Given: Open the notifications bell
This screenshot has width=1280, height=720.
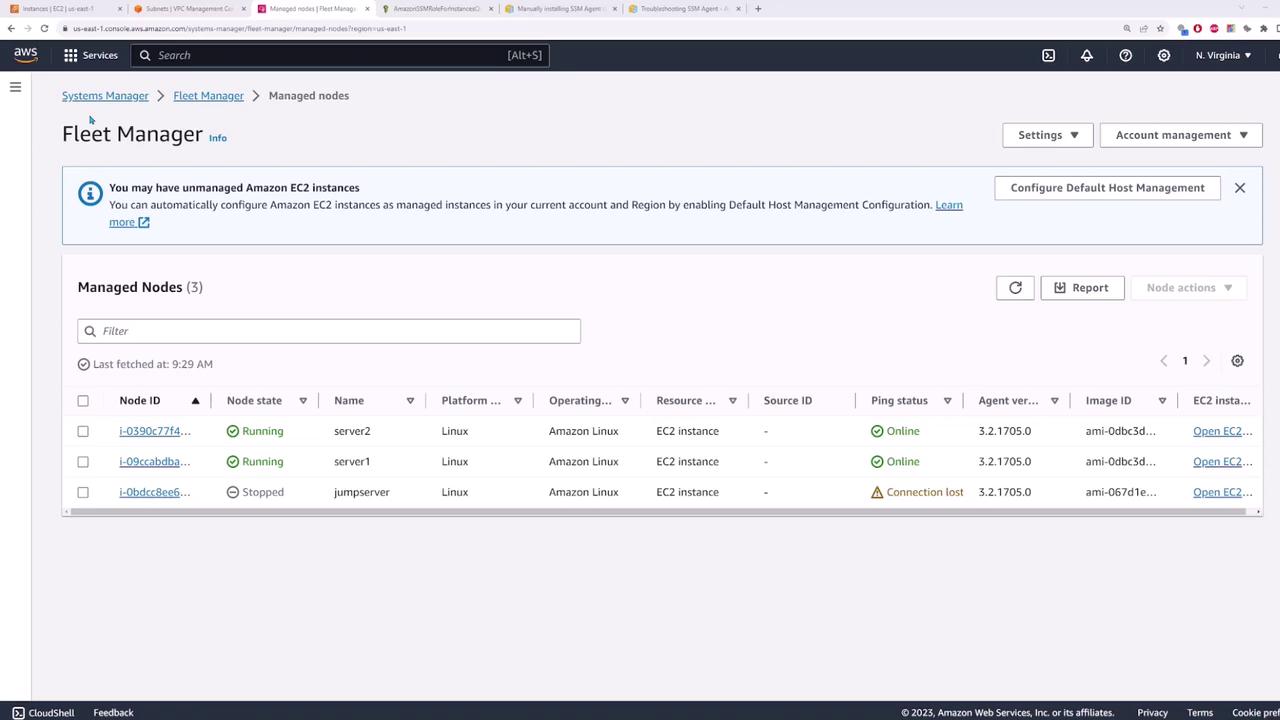Looking at the screenshot, I should click(x=1087, y=55).
